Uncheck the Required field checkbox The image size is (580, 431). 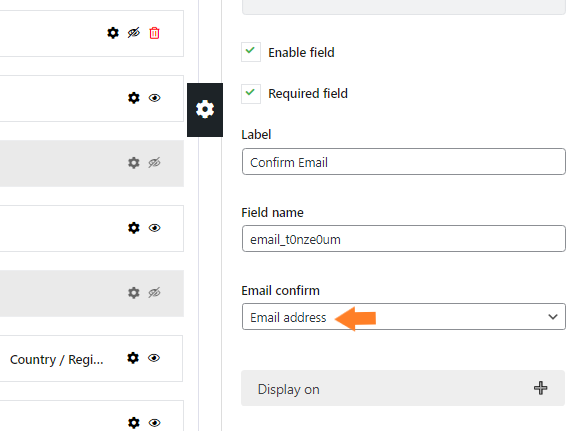coord(251,94)
